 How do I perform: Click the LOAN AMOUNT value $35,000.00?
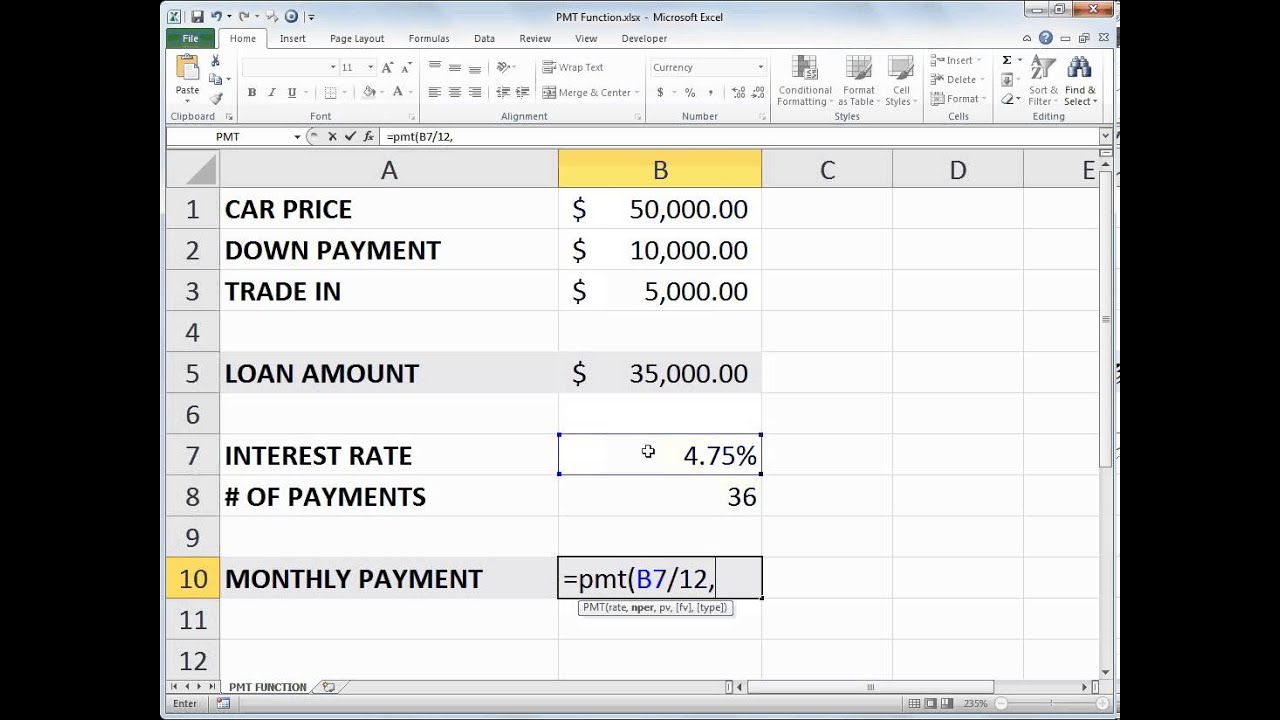(x=660, y=373)
